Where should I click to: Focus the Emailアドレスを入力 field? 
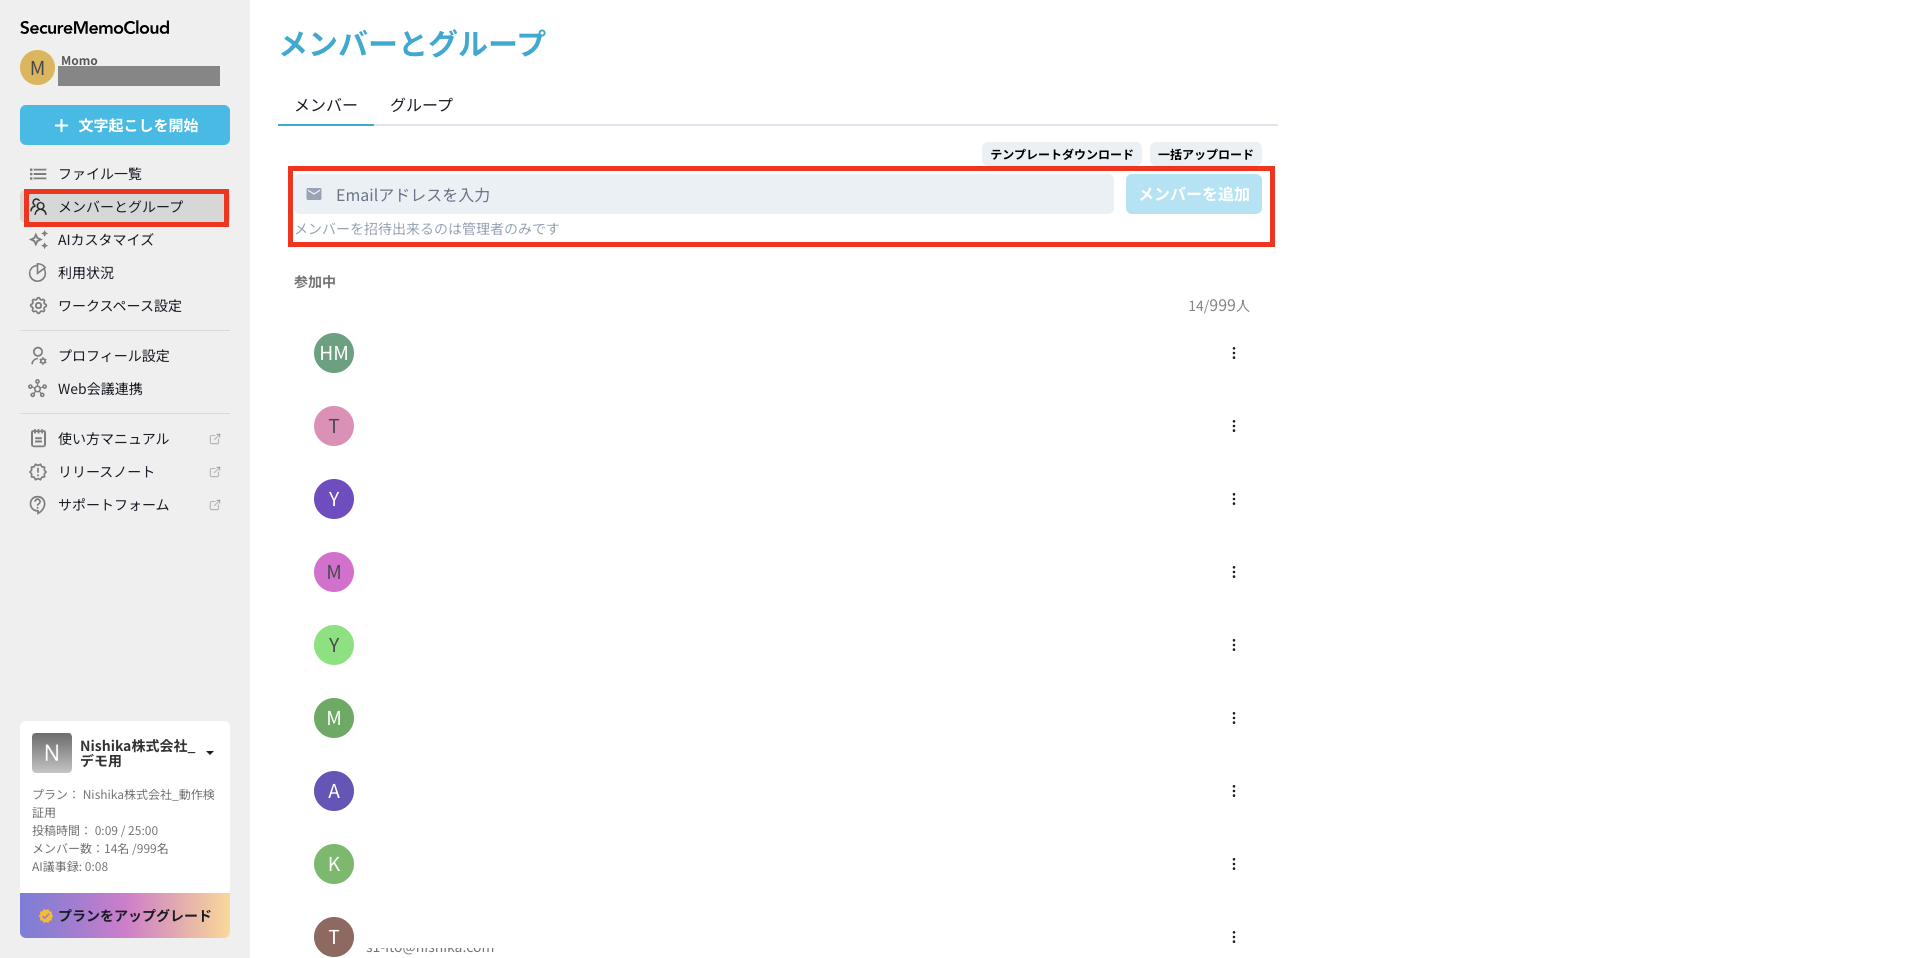coord(710,195)
